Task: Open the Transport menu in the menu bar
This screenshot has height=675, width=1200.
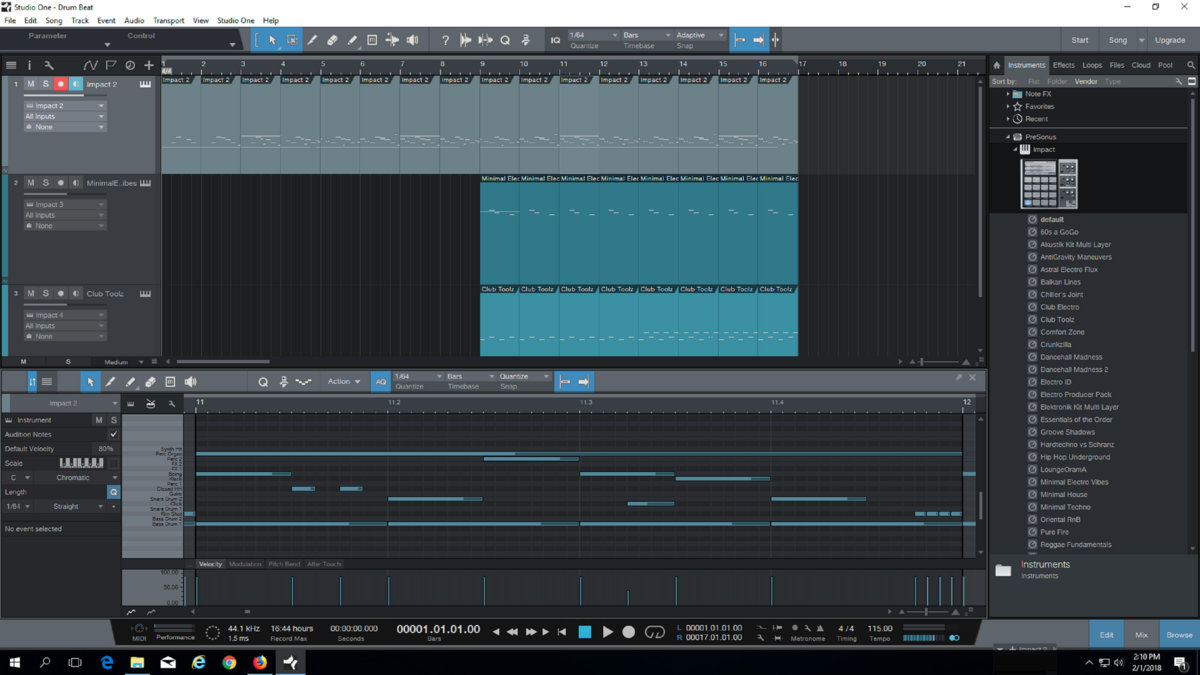Action: [168, 20]
